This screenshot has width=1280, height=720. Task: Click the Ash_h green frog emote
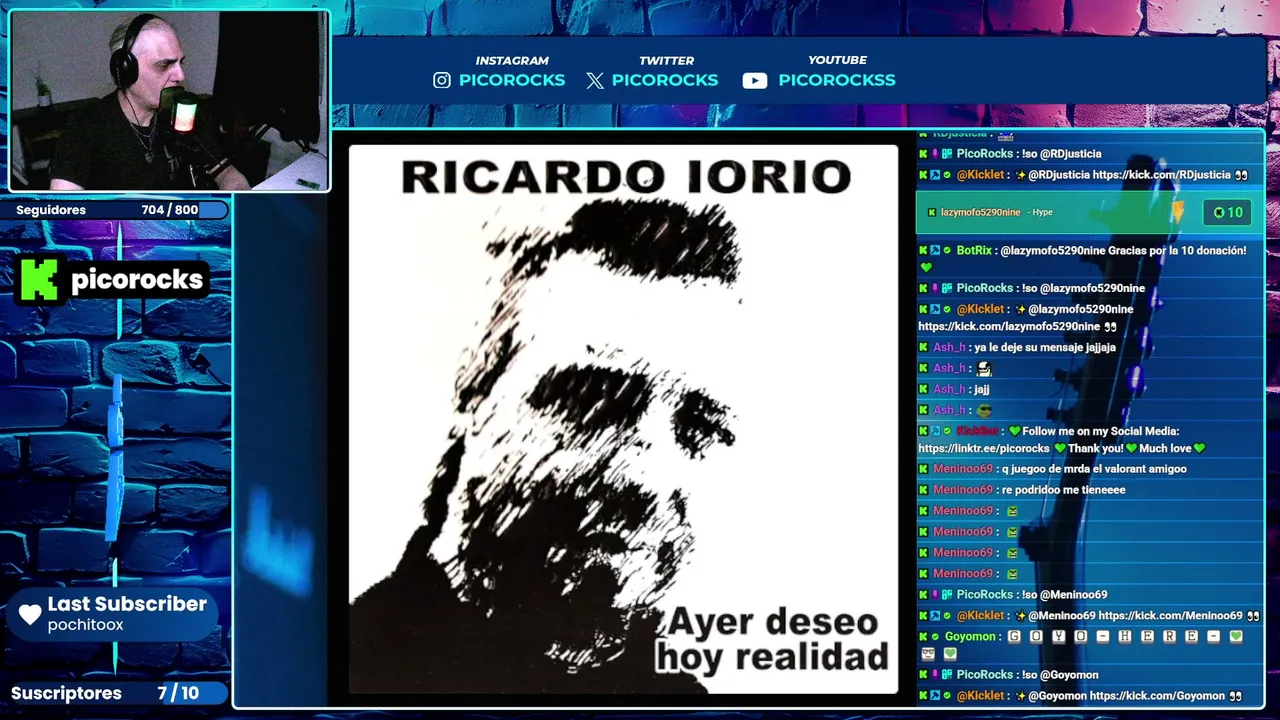(x=984, y=410)
